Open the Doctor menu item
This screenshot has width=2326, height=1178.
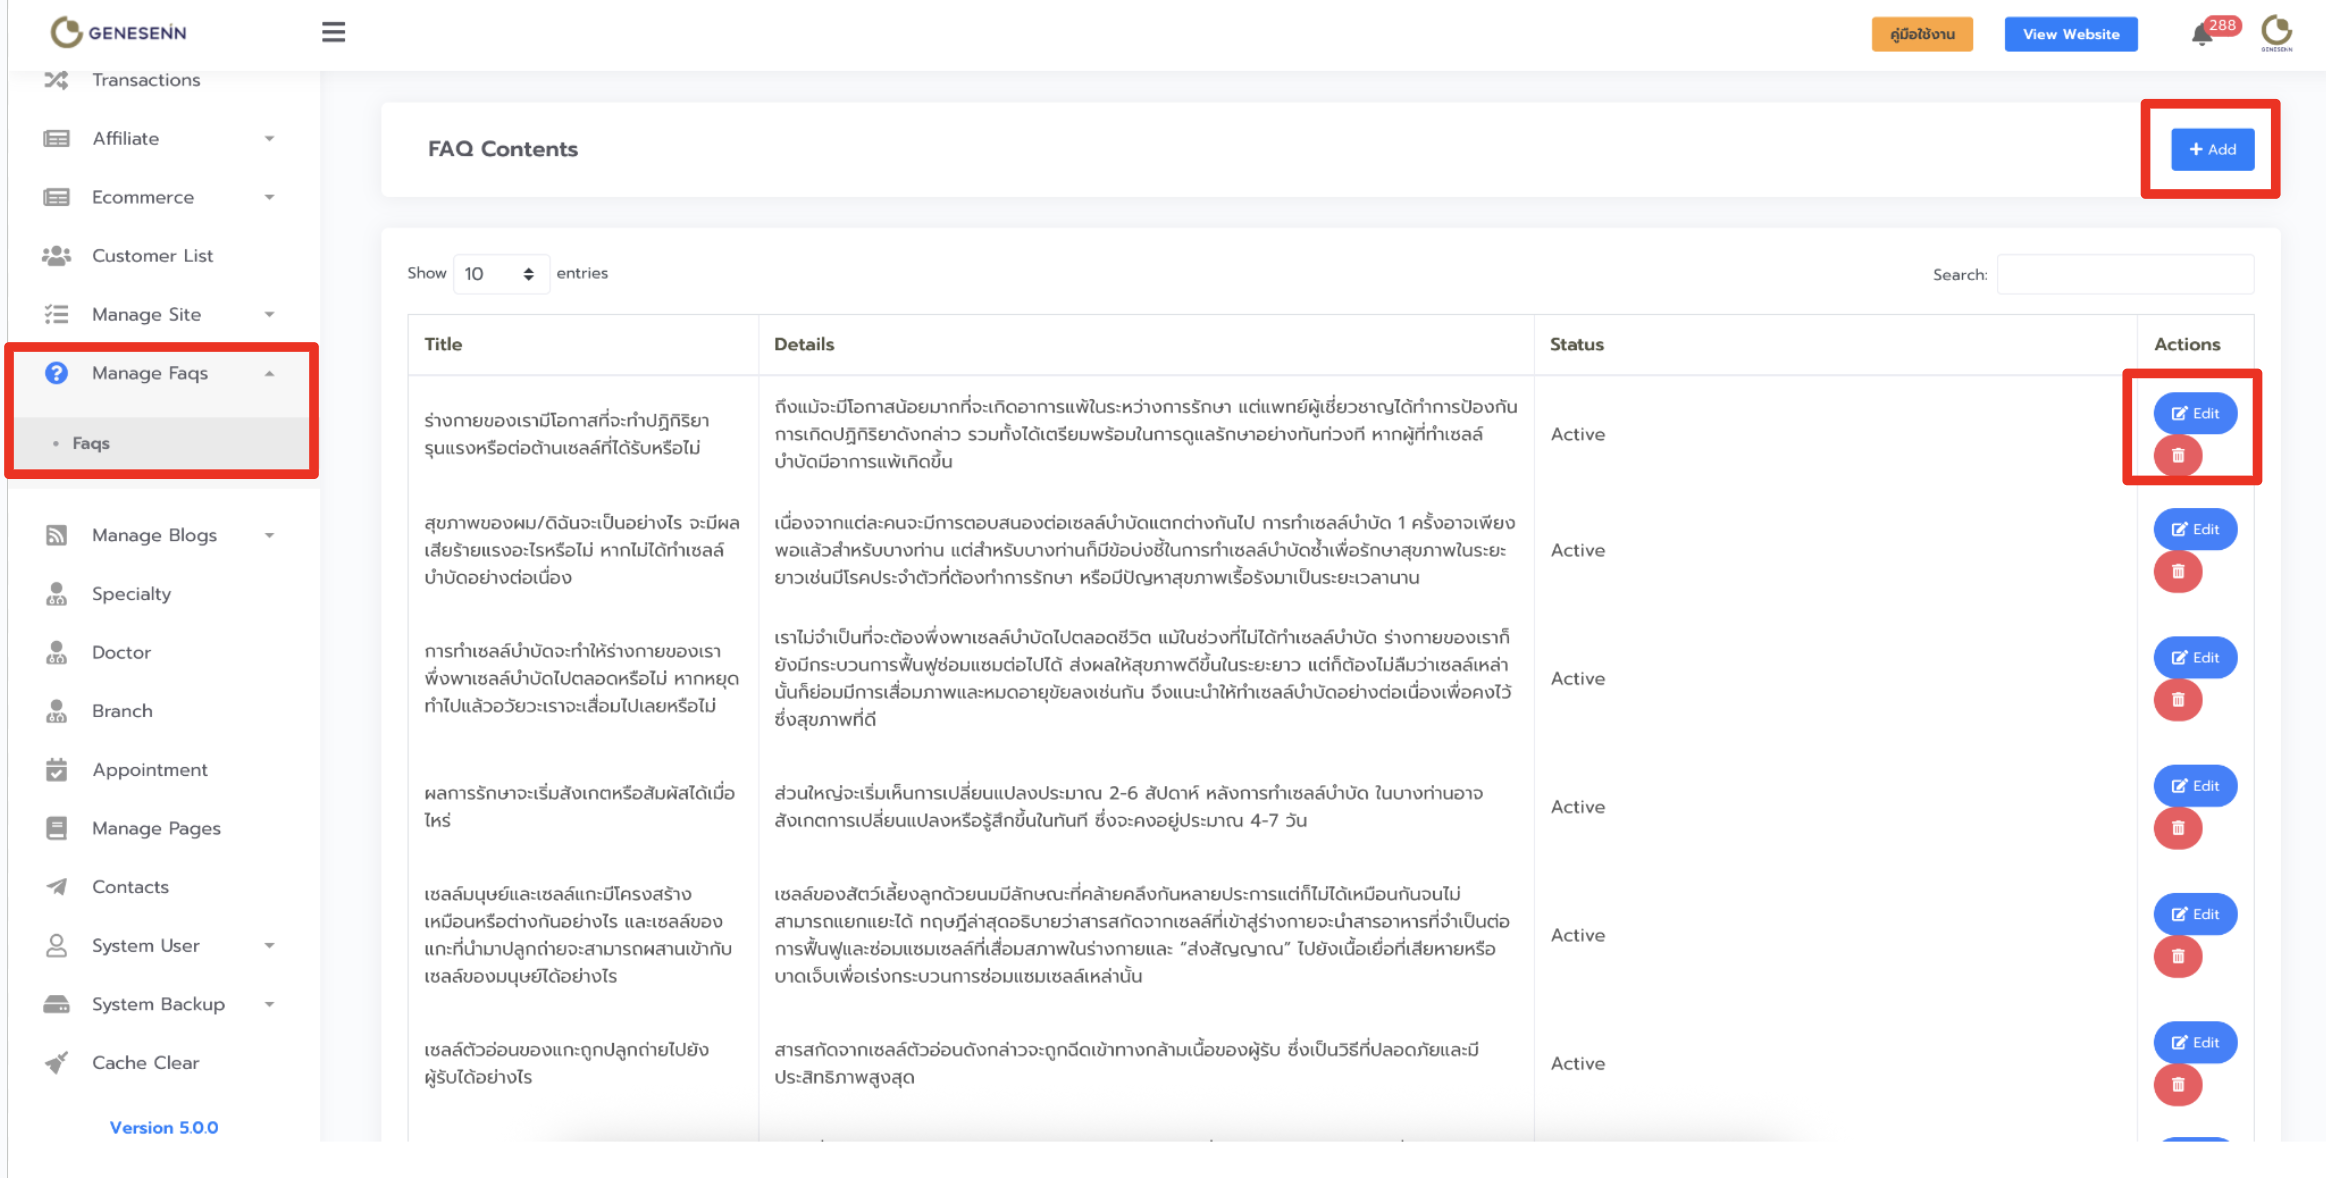[121, 653]
